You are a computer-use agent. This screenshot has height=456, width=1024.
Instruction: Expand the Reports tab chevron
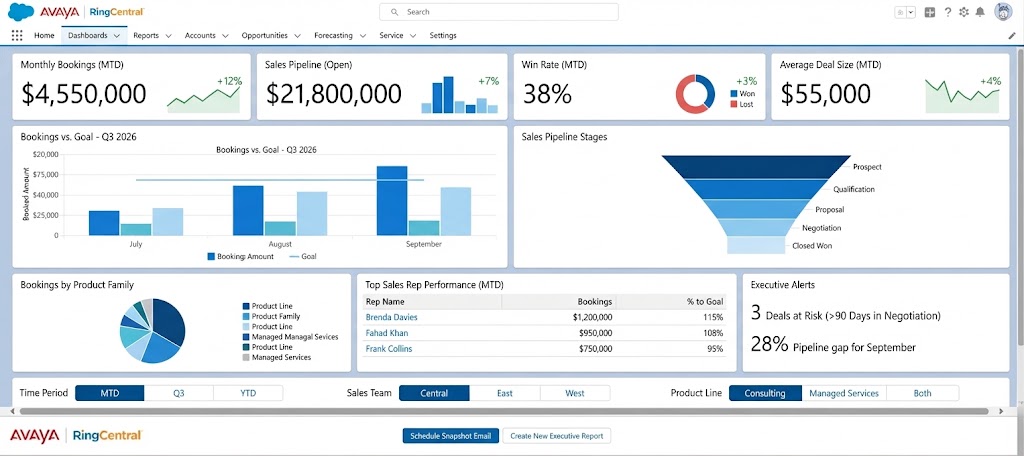(x=168, y=36)
